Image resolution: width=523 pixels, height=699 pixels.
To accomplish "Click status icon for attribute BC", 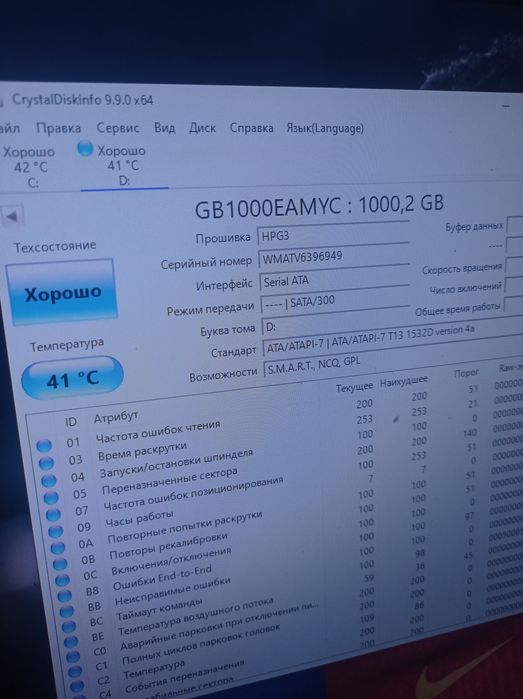I will (68, 627).
